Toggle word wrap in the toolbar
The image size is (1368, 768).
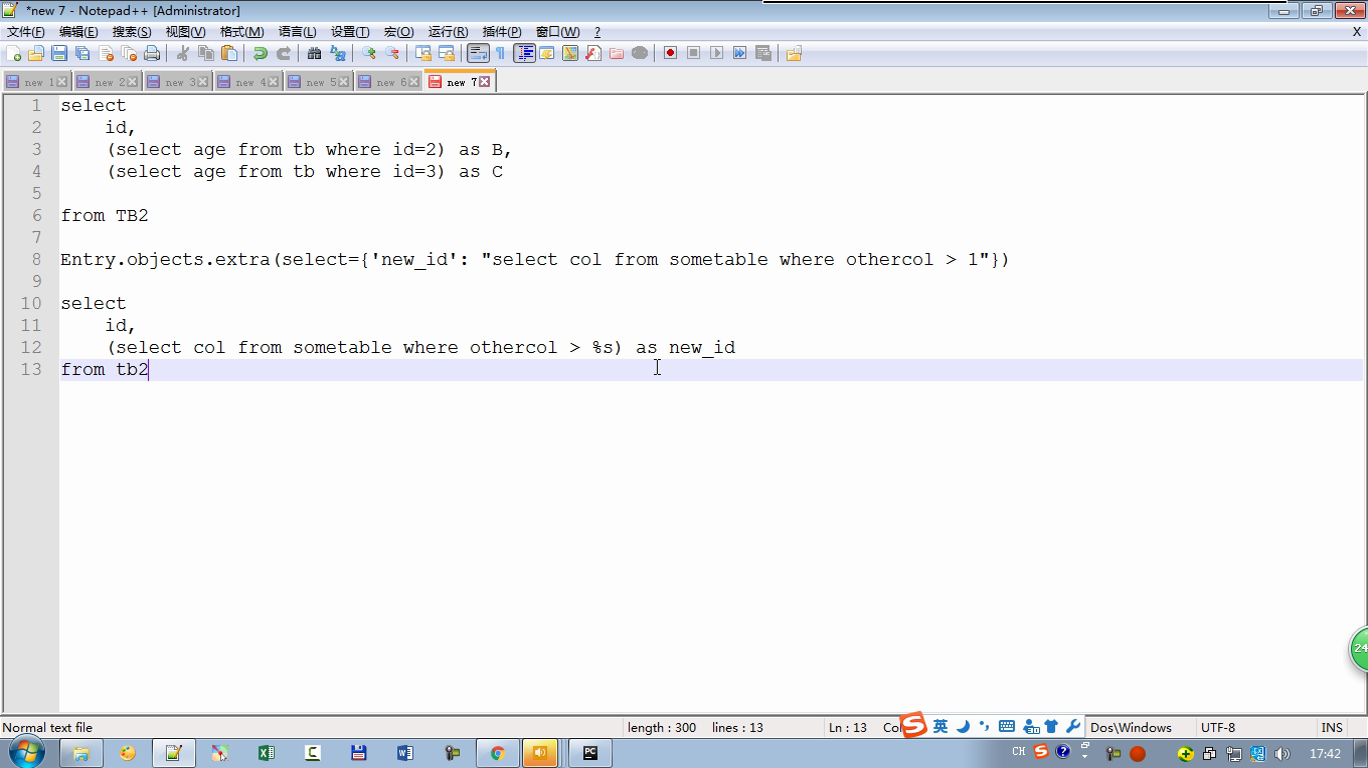point(478,53)
